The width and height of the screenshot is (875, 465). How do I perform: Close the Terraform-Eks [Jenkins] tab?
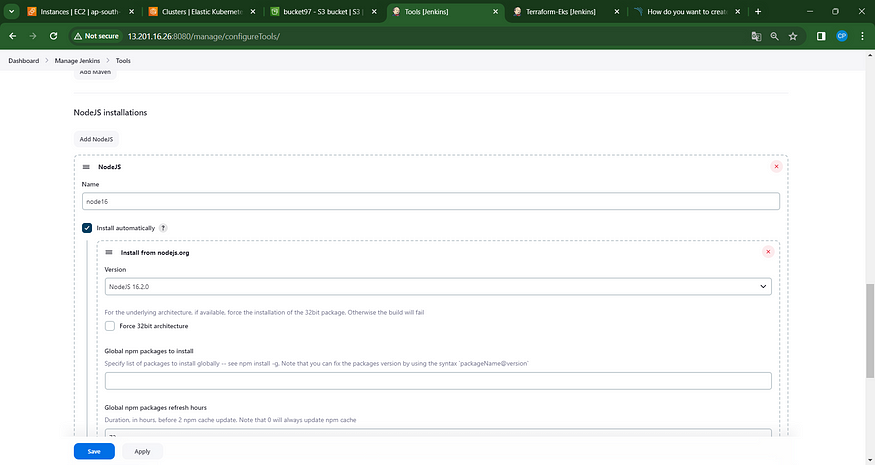[x=617, y=11]
